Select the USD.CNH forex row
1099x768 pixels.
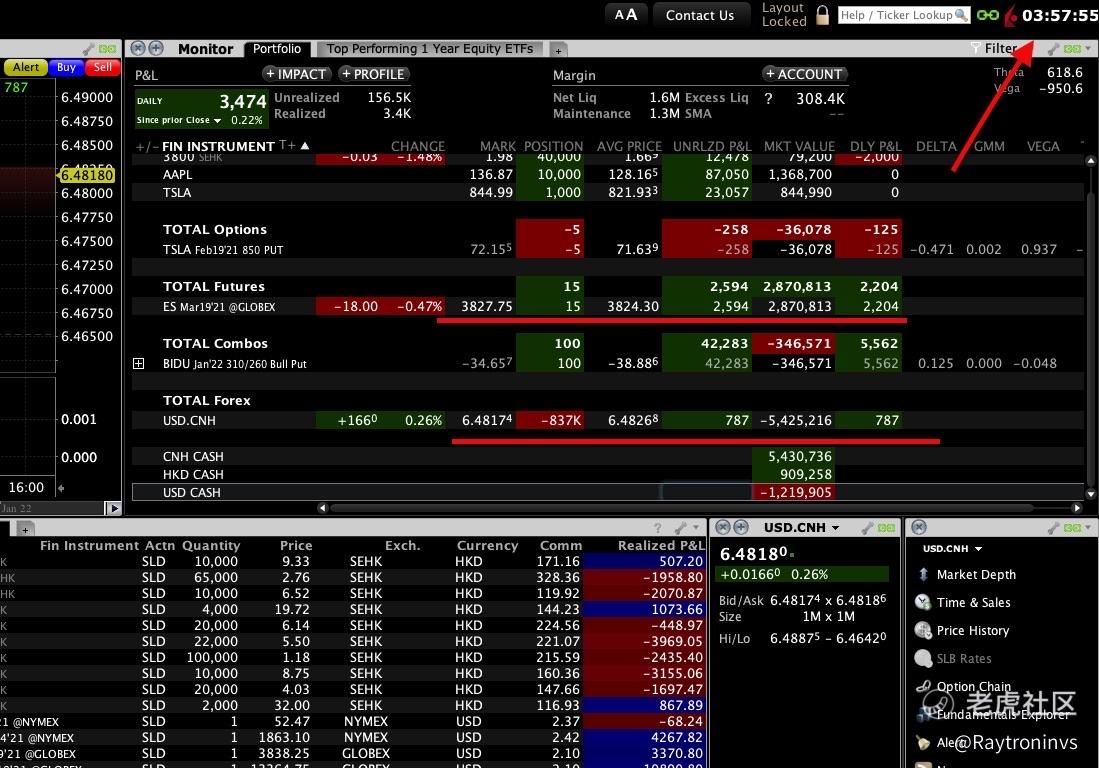coord(608,420)
